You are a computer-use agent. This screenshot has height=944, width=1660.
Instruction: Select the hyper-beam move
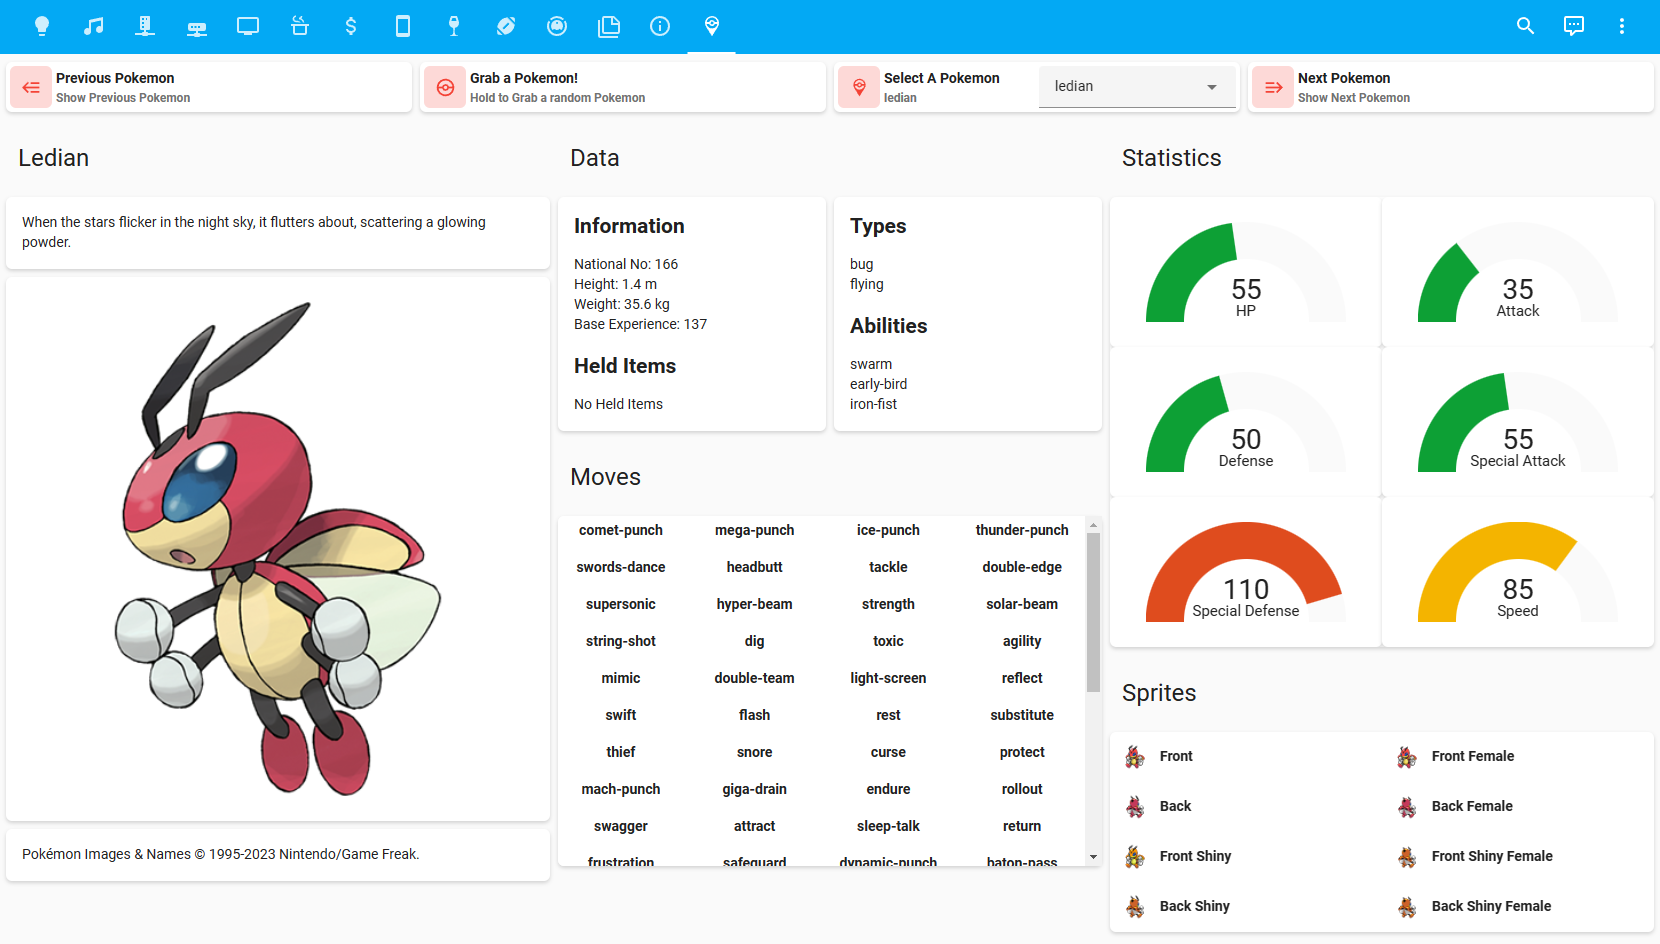[754, 604]
